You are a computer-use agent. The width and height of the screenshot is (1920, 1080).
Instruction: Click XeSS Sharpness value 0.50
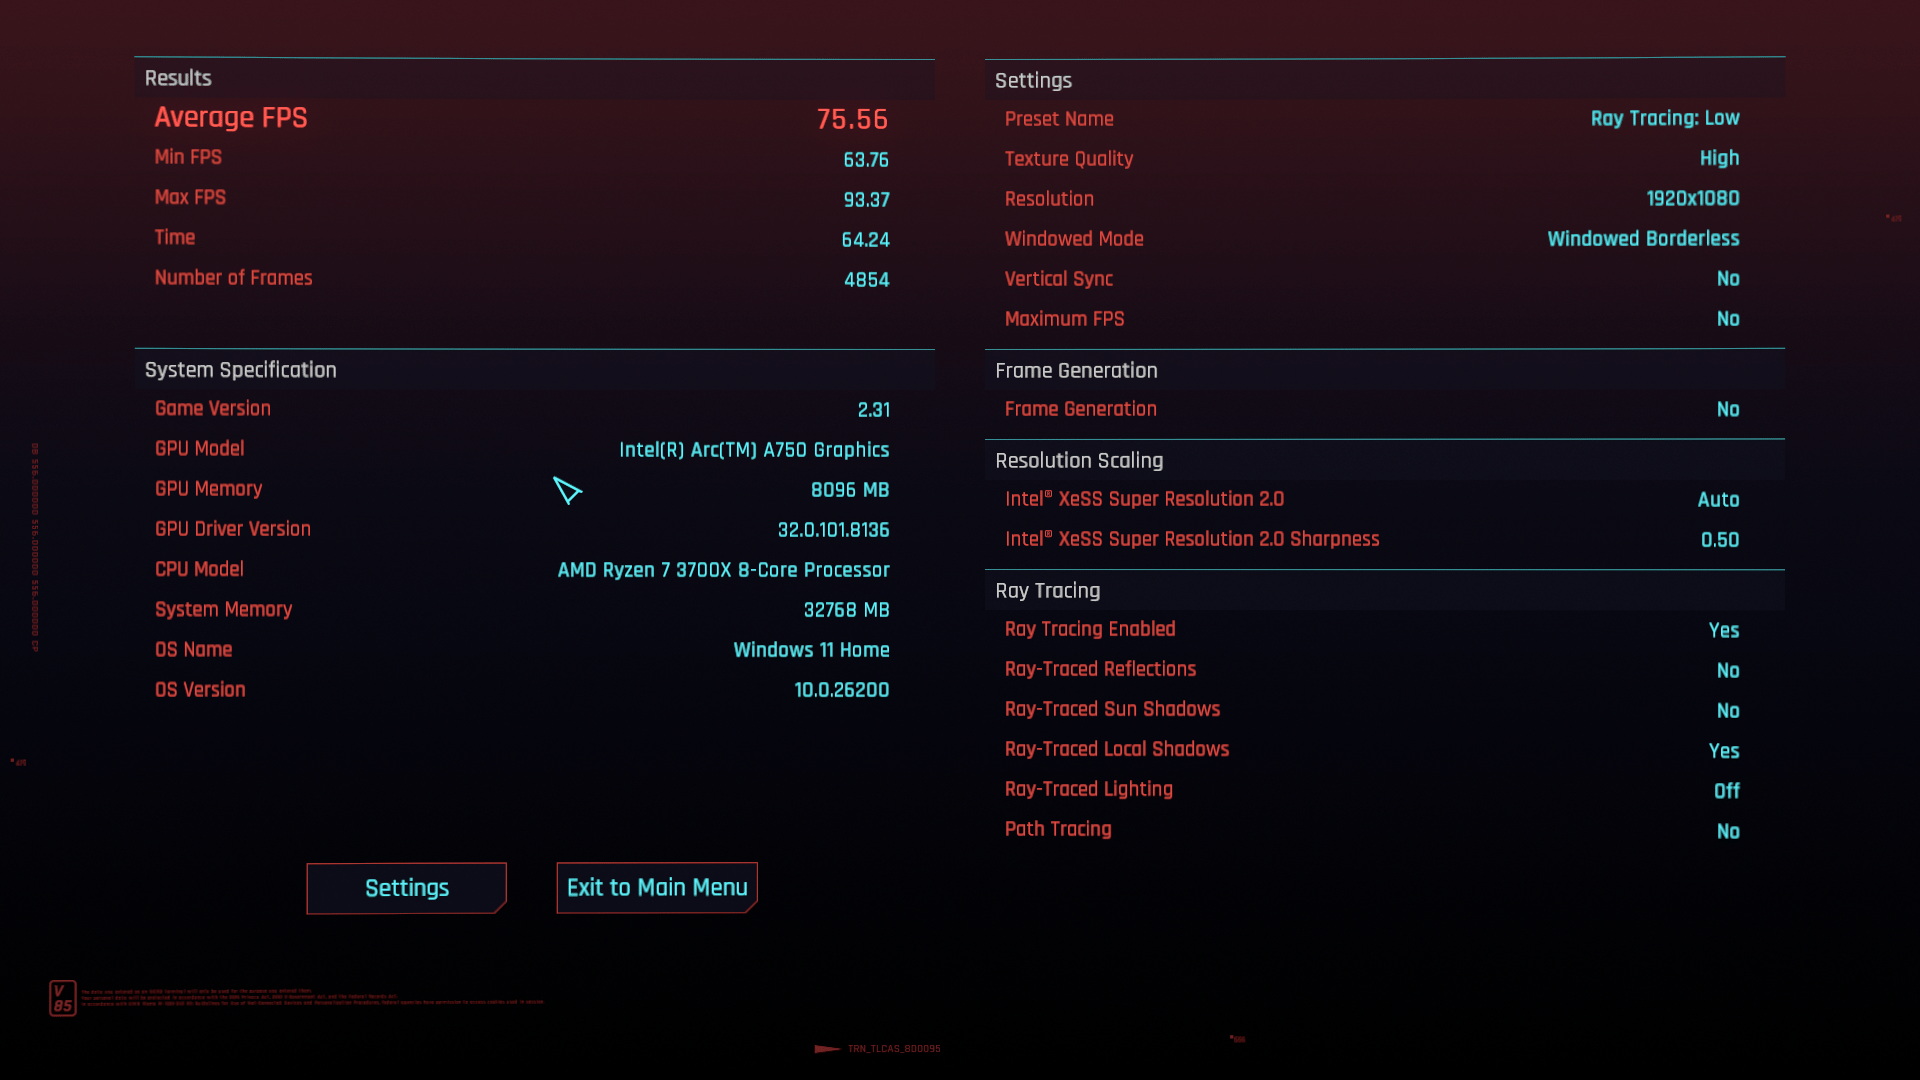1720,540
